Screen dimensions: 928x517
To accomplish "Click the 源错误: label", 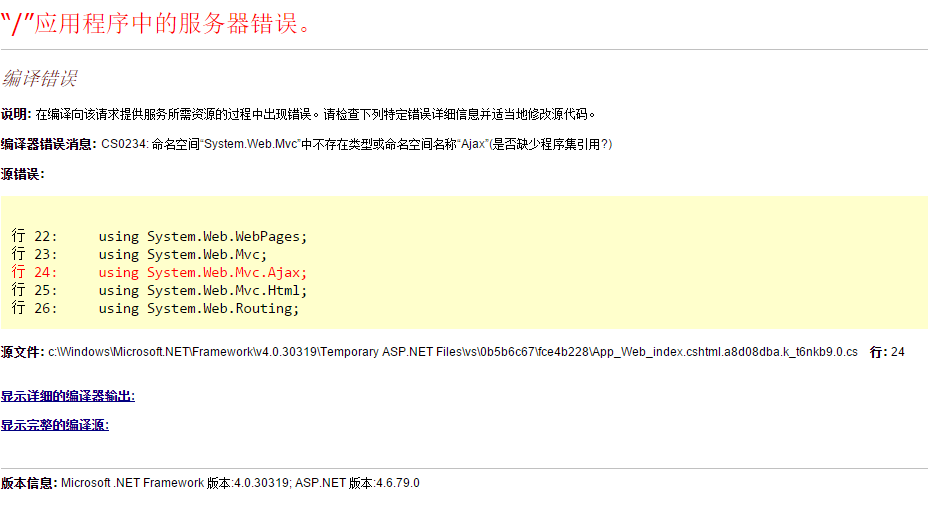I will [x=22, y=174].
